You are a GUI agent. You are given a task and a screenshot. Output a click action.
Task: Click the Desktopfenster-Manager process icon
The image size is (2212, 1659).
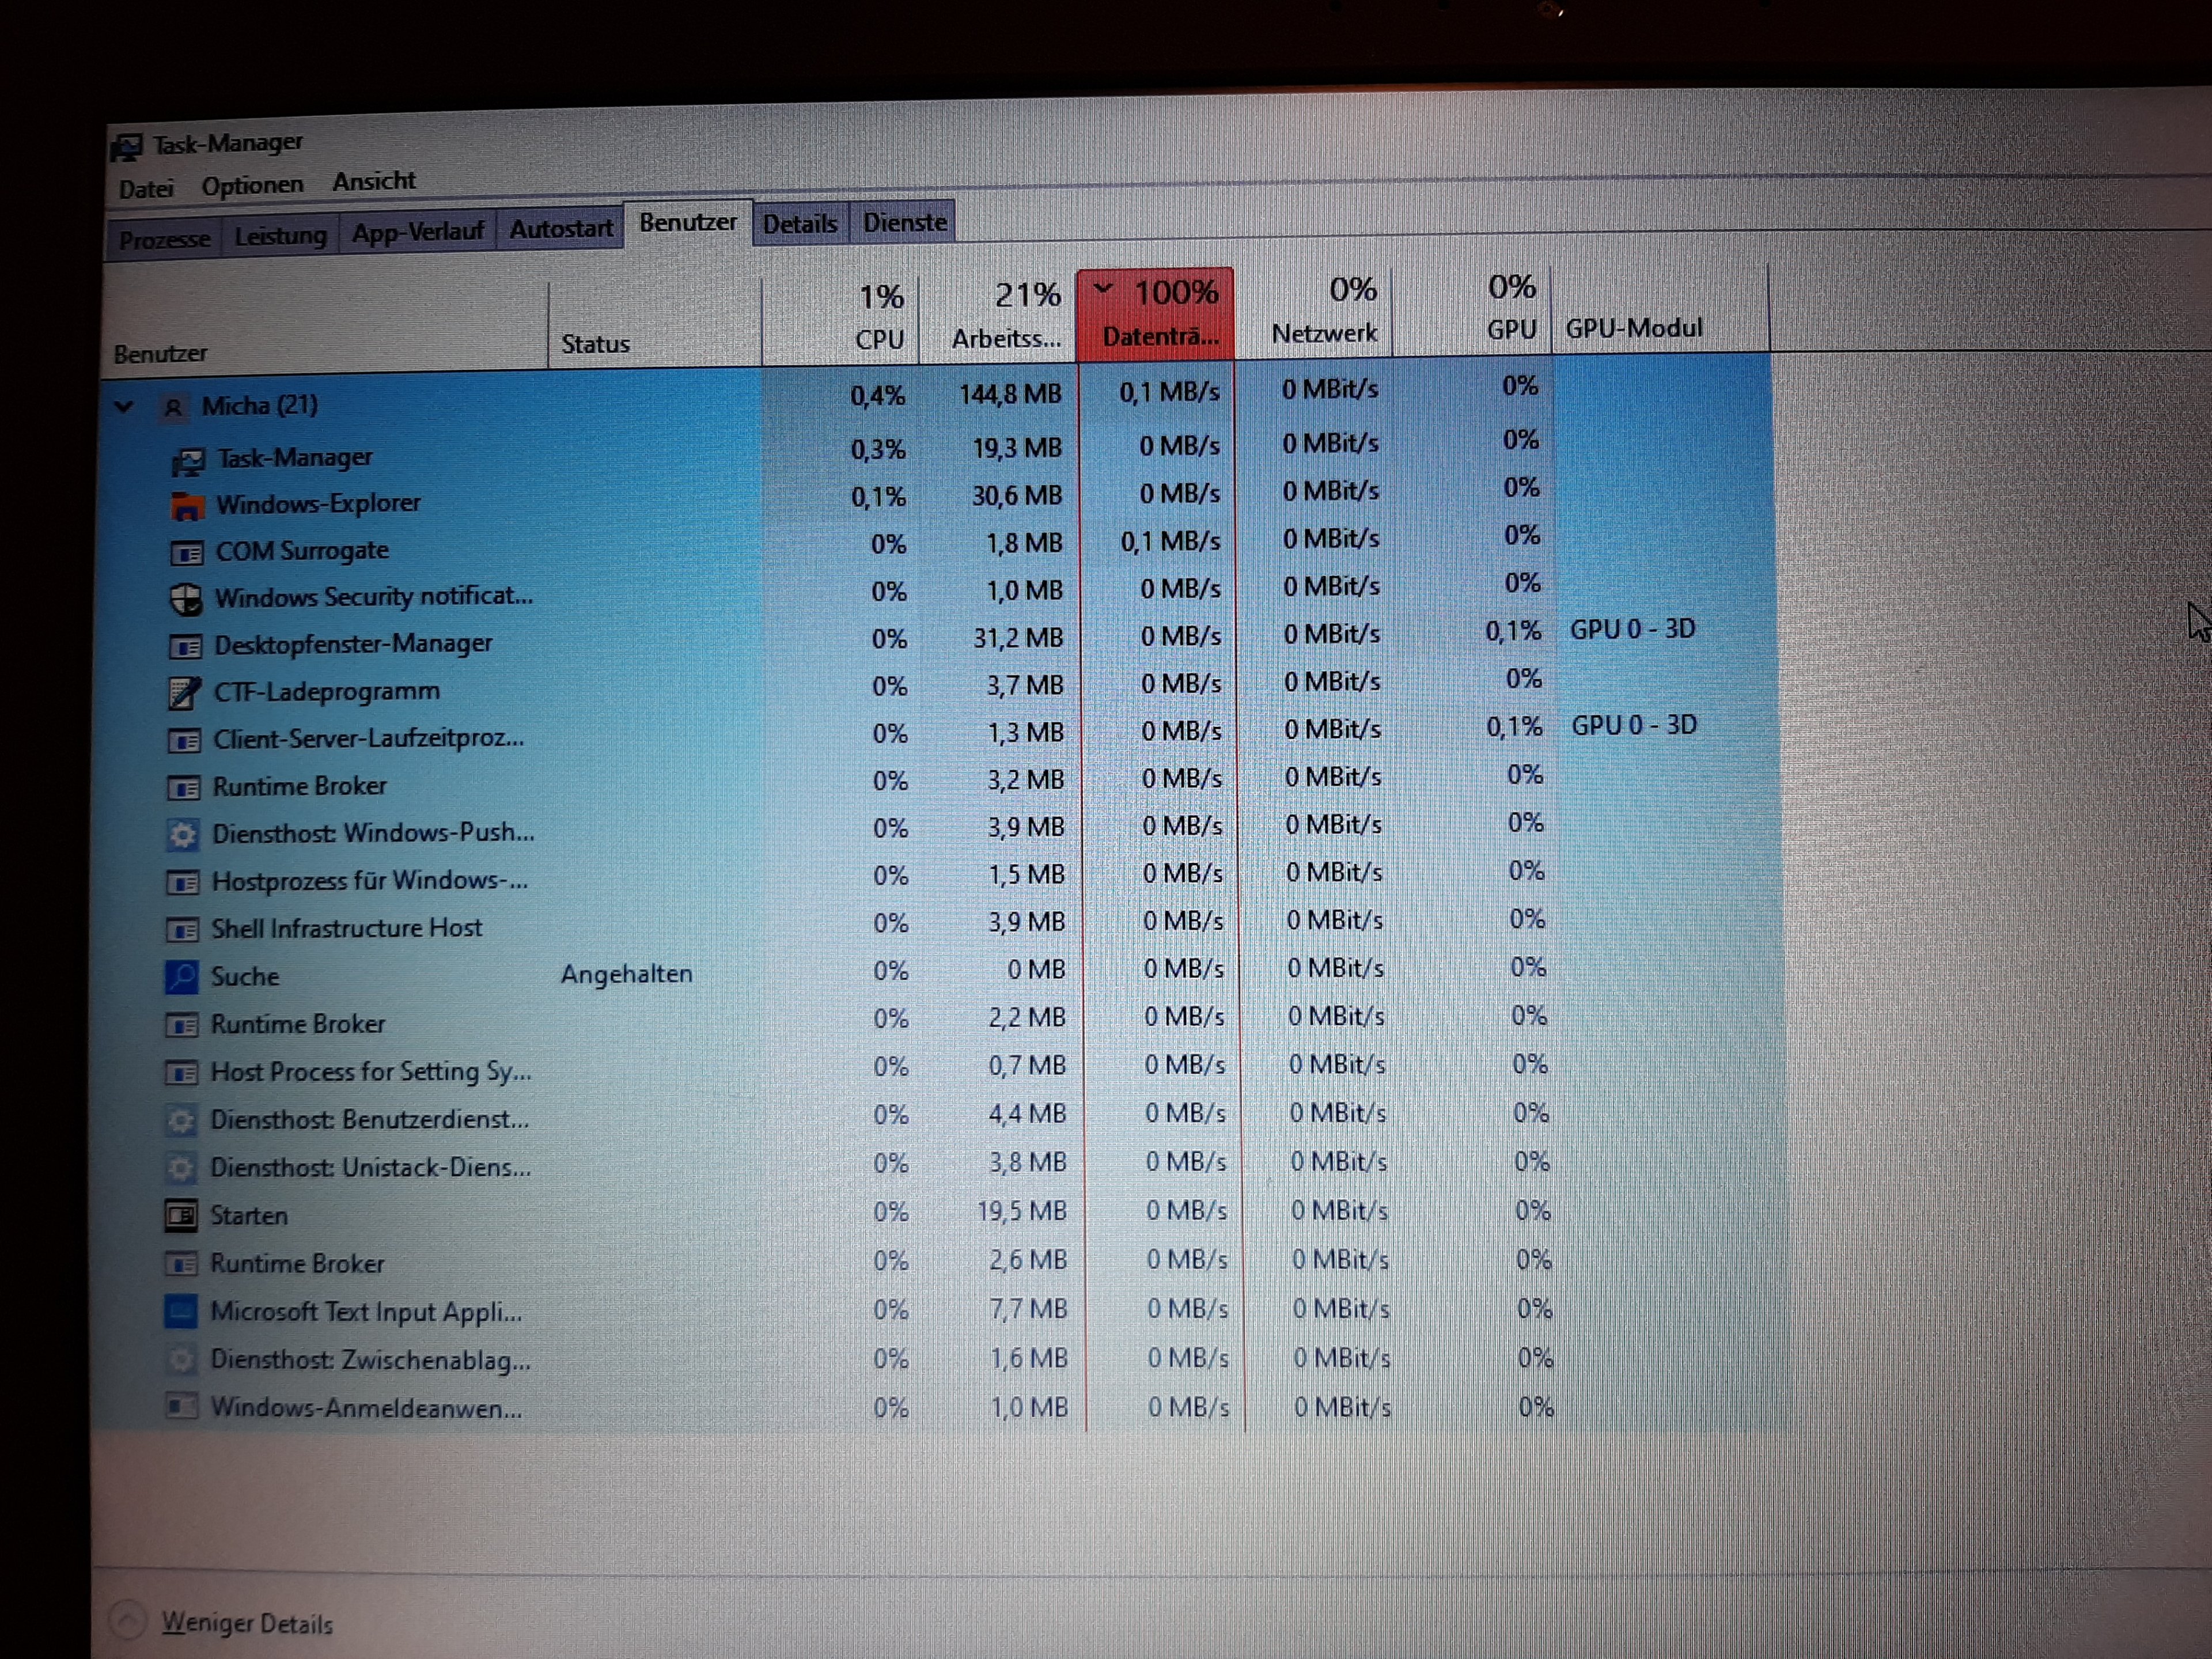pyautogui.click(x=185, y=647)
